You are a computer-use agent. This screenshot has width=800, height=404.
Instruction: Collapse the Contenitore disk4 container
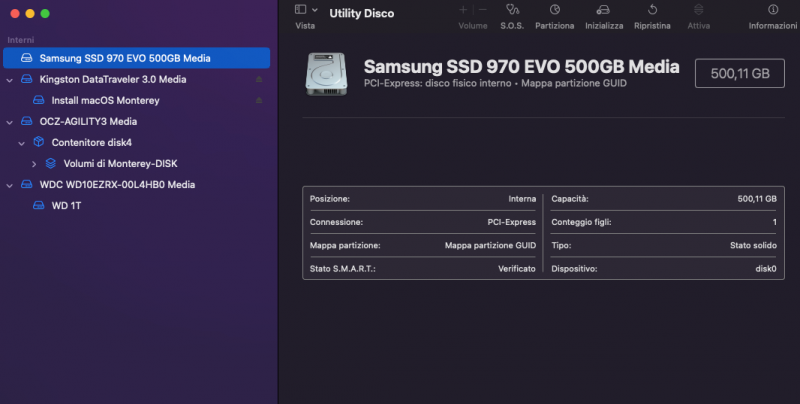(x=21, y=143)
